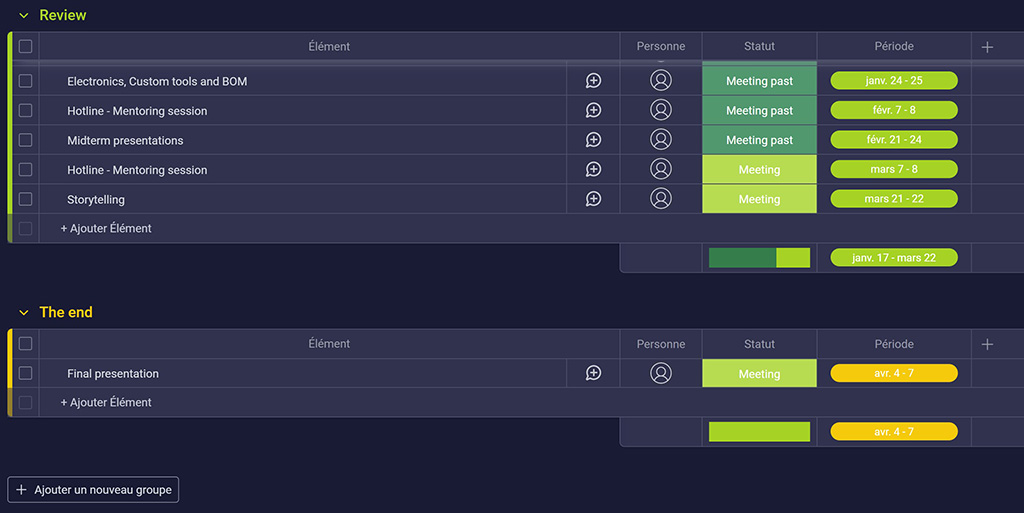
Task: Edit the févr. 21 - 24 period
Action: (x=894, y=140)
